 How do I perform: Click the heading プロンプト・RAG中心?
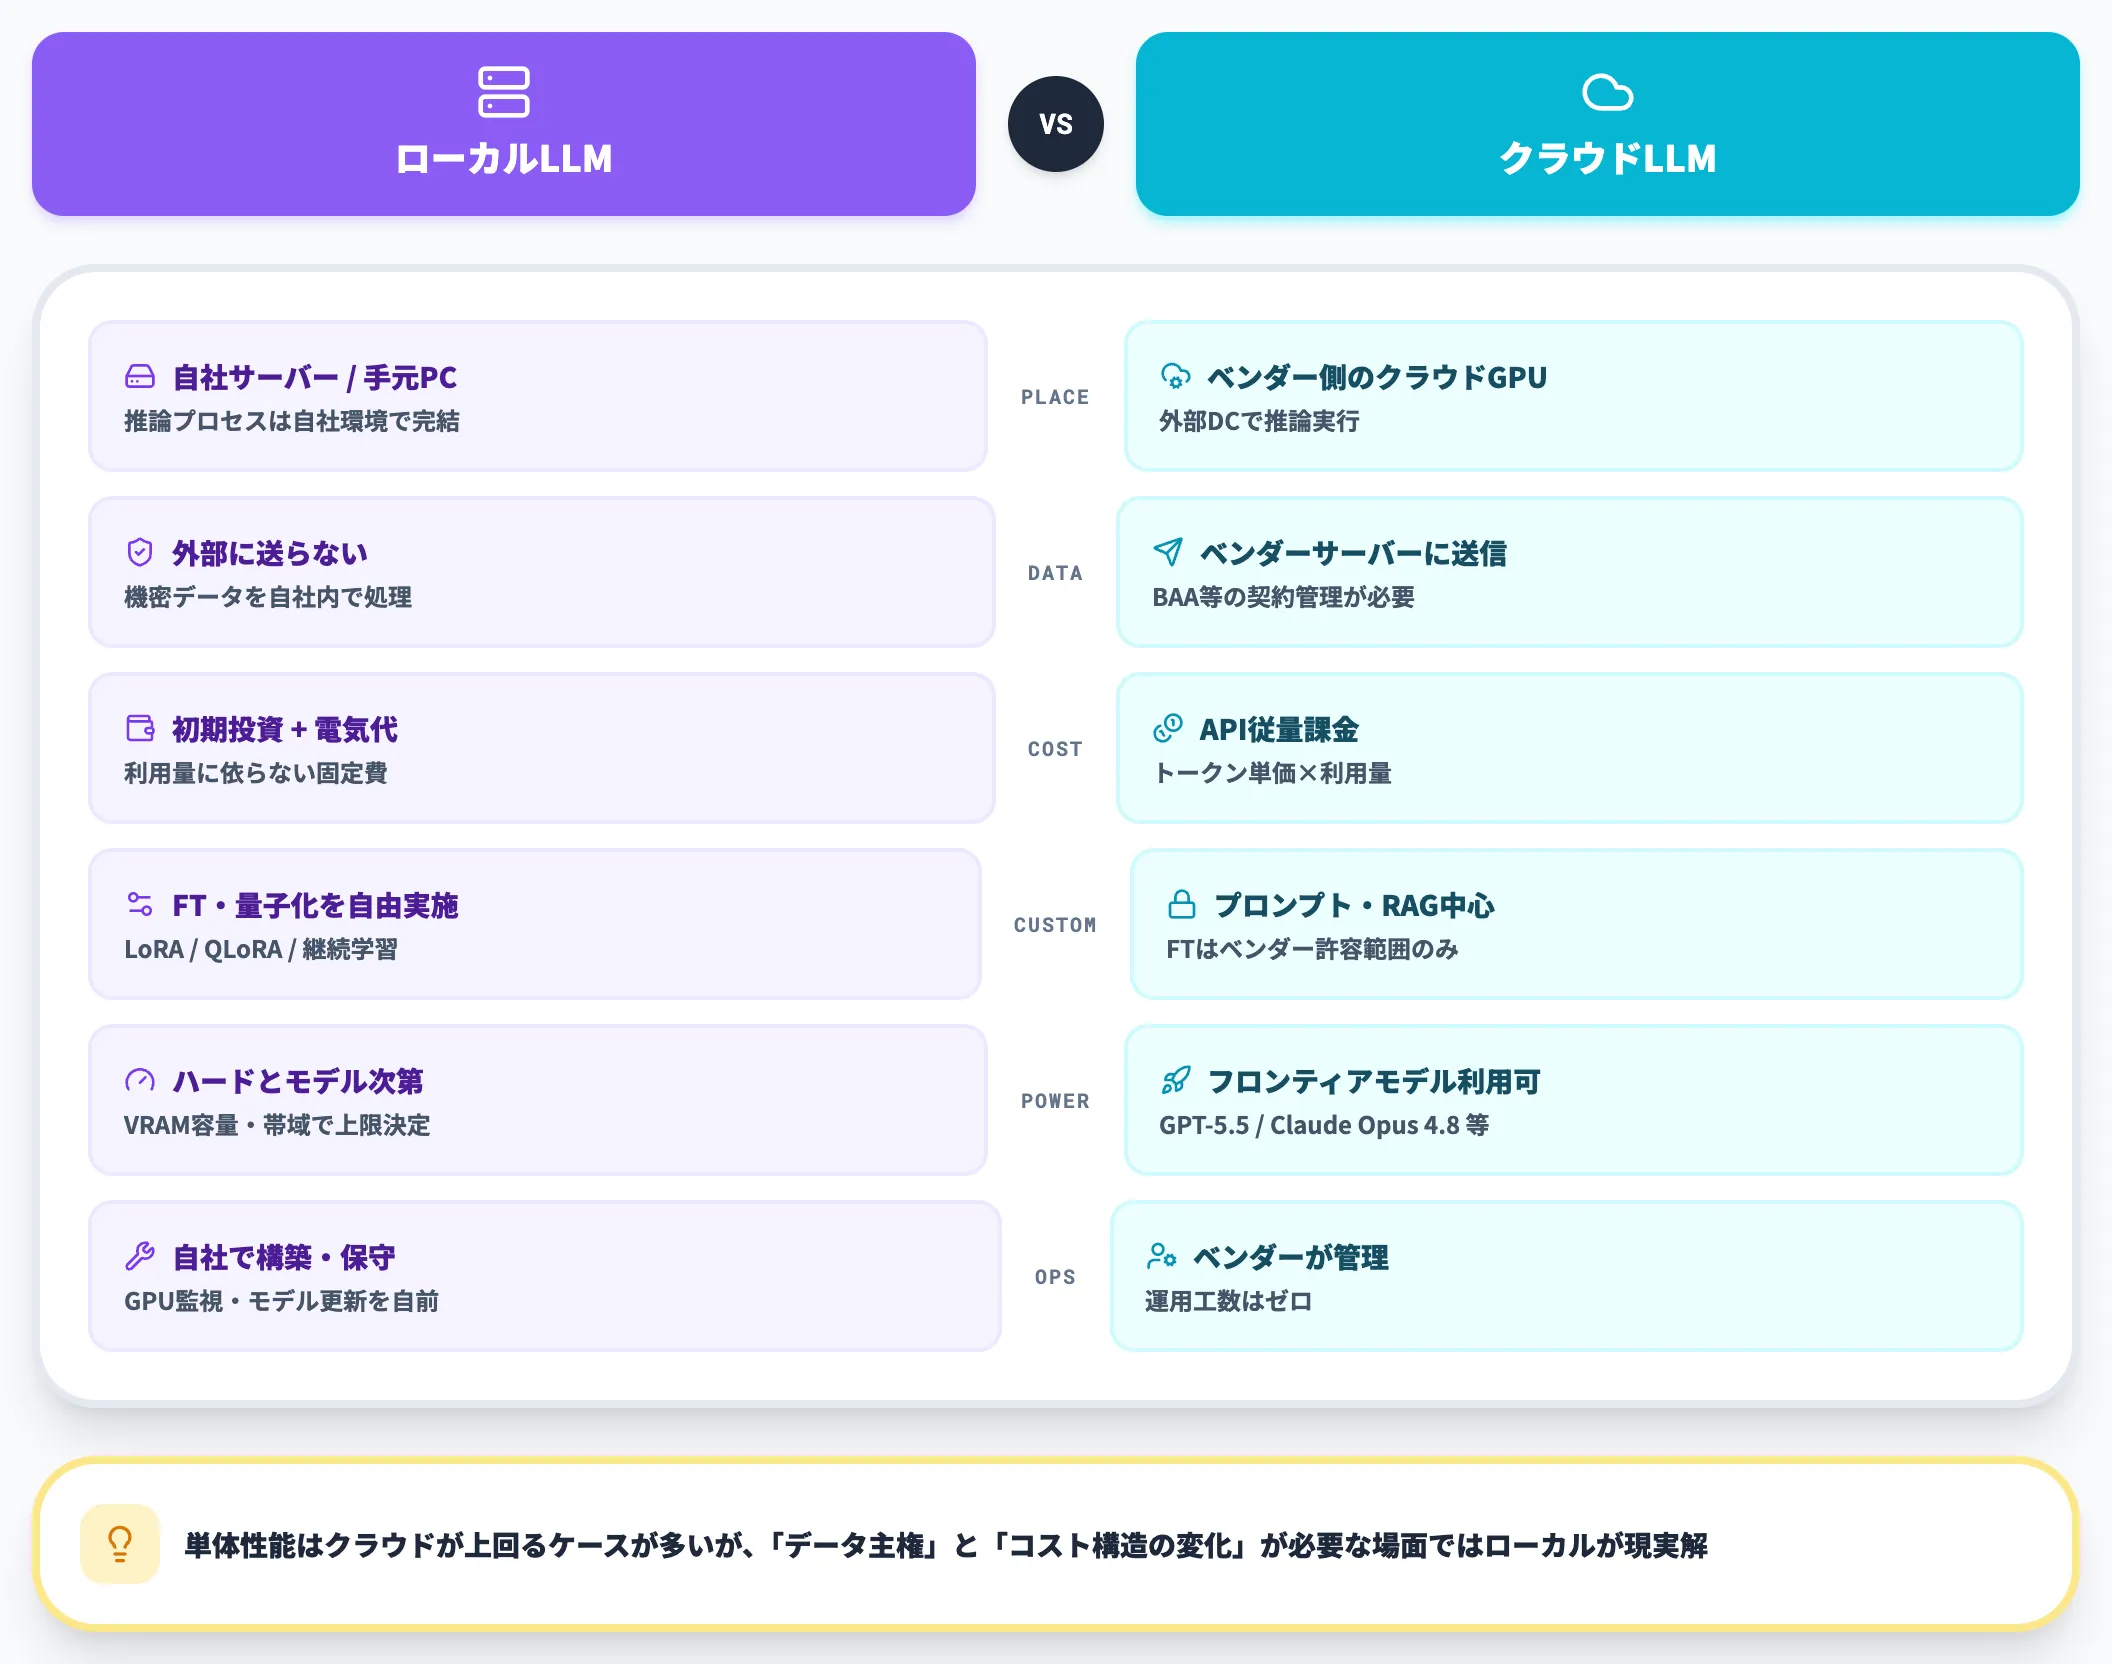[1354, 906]
